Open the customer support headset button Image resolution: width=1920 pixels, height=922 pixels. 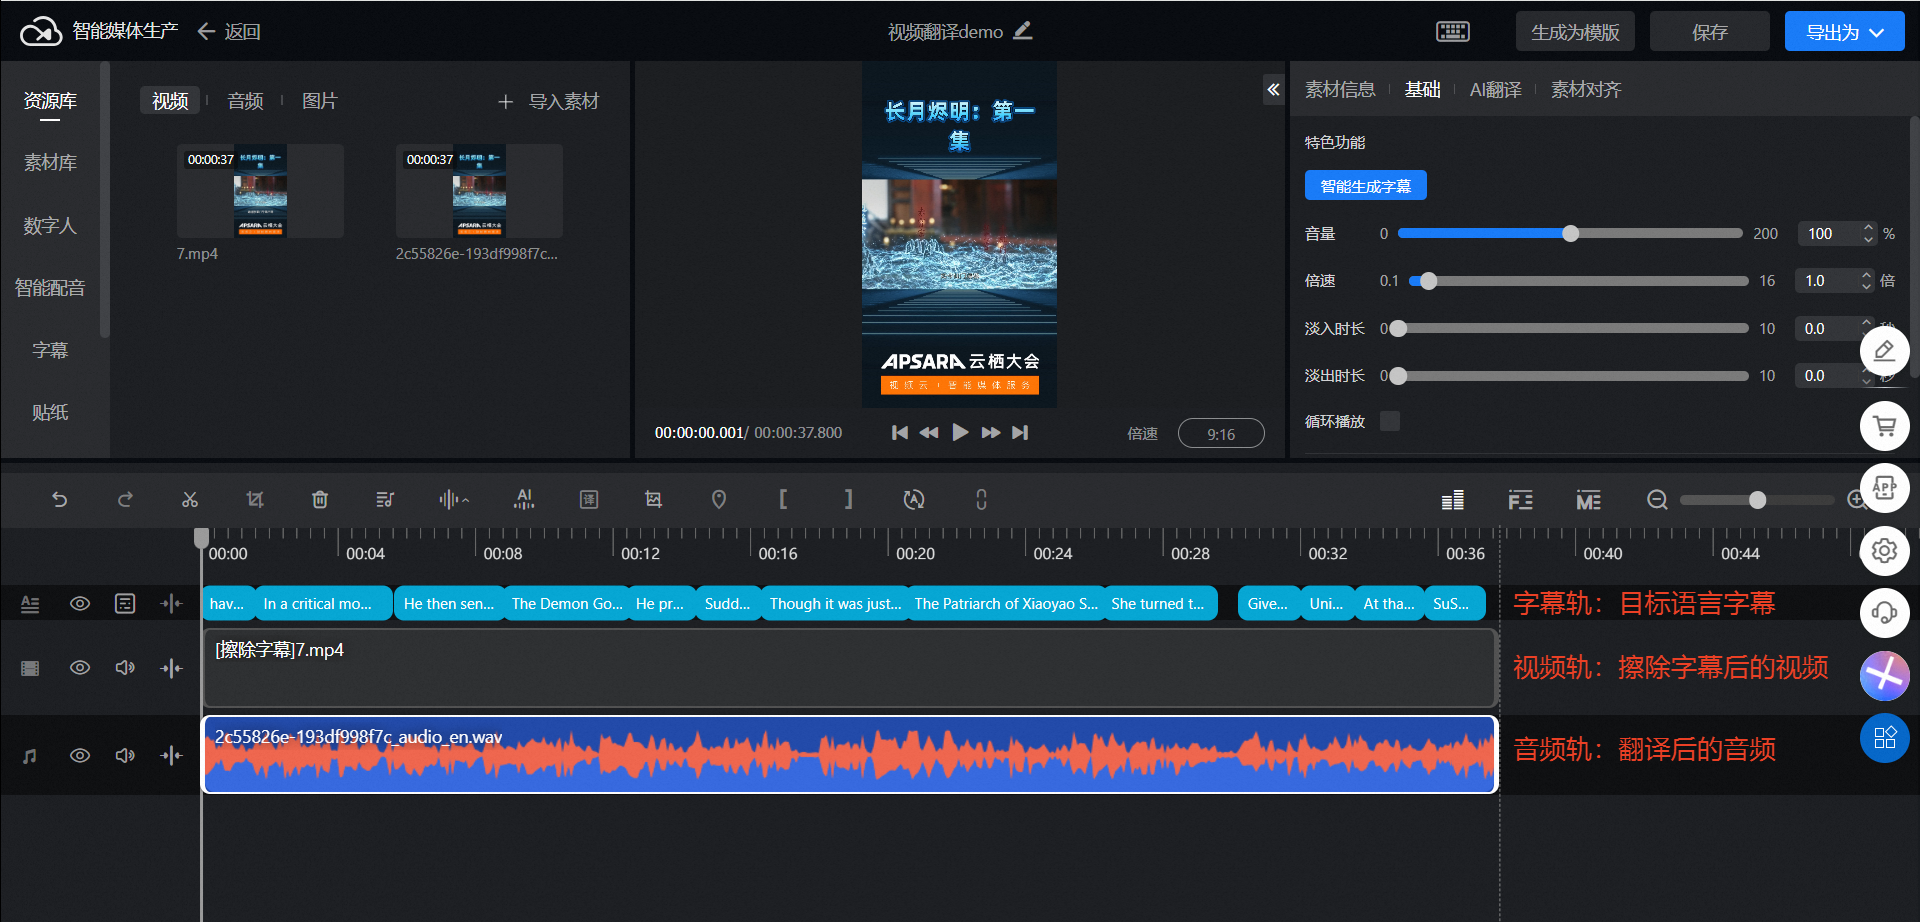(x=1885, y=612)
